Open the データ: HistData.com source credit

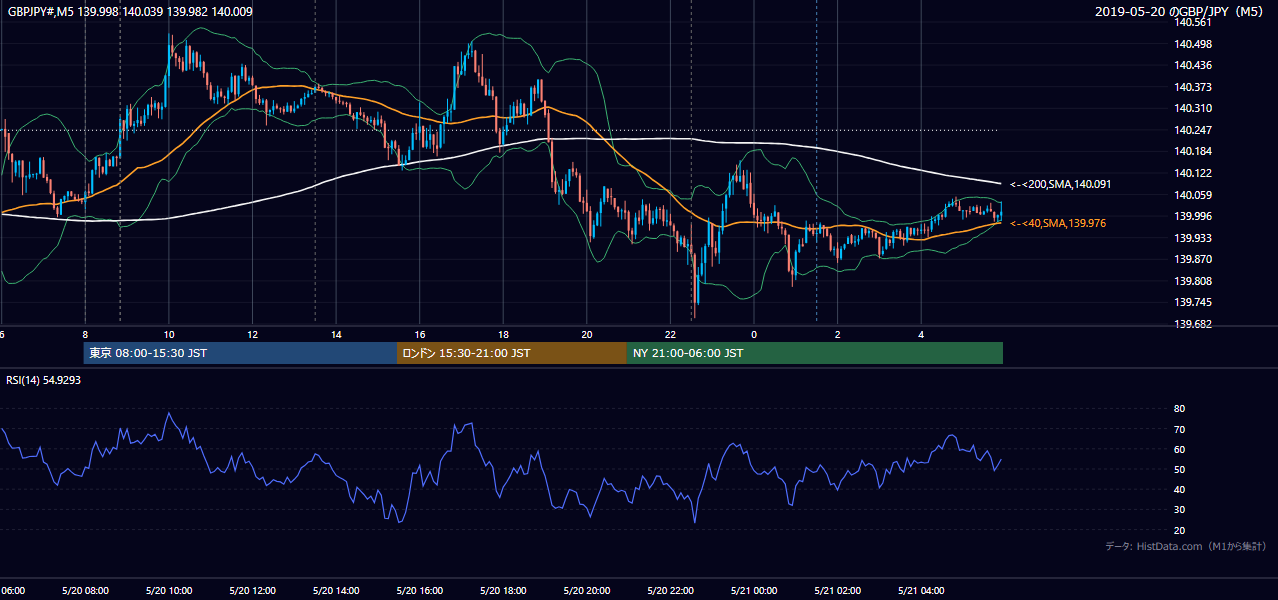pos(1185,546)
